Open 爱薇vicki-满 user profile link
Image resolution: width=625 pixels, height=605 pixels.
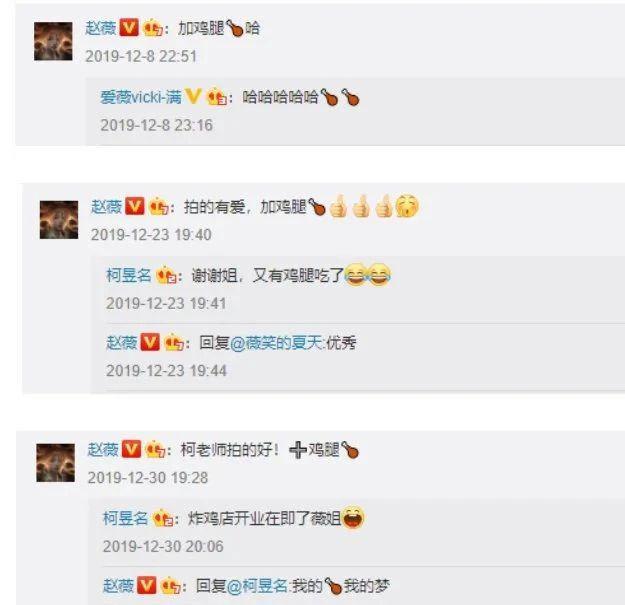point(141,97)
